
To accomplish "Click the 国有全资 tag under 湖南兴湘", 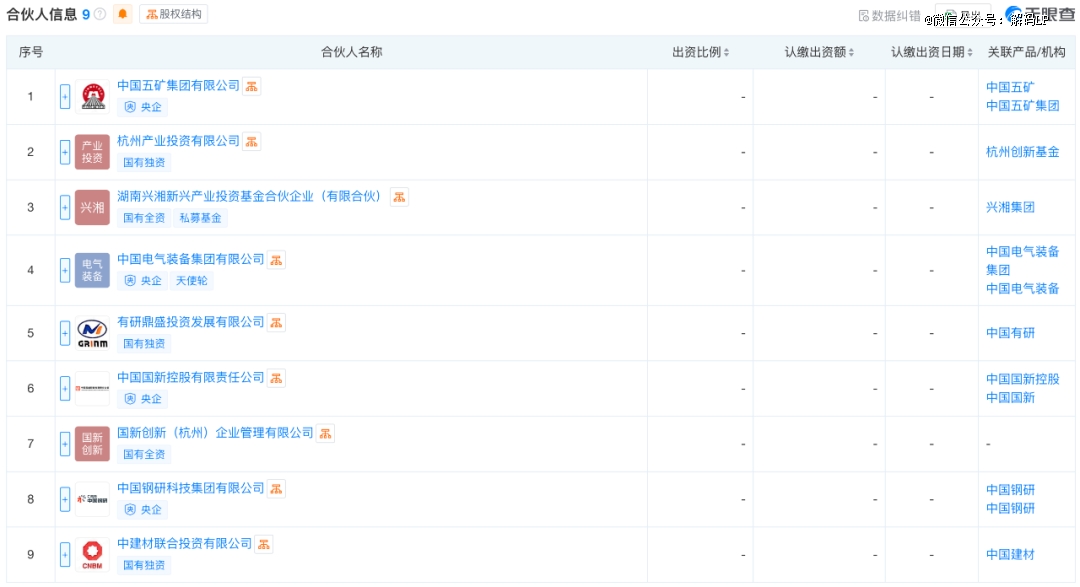I will pyautogui.click(x=144, y=218).
